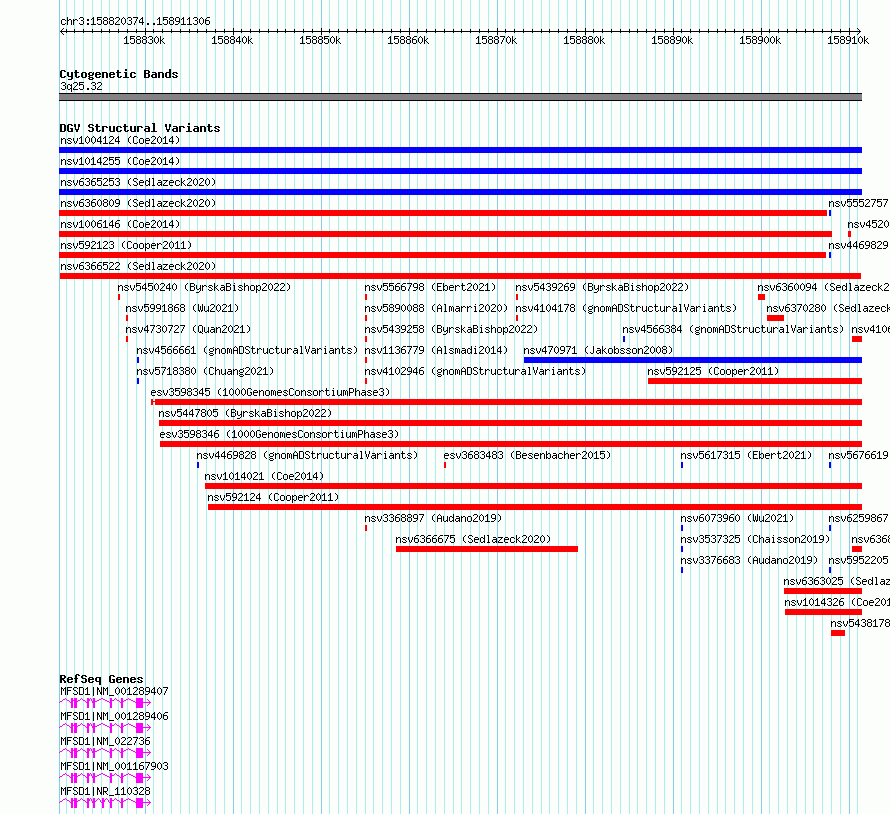Click nsv3376683 (Audano2019) label
This screenshot has height=814, width=890.
[x=749, y=560]
